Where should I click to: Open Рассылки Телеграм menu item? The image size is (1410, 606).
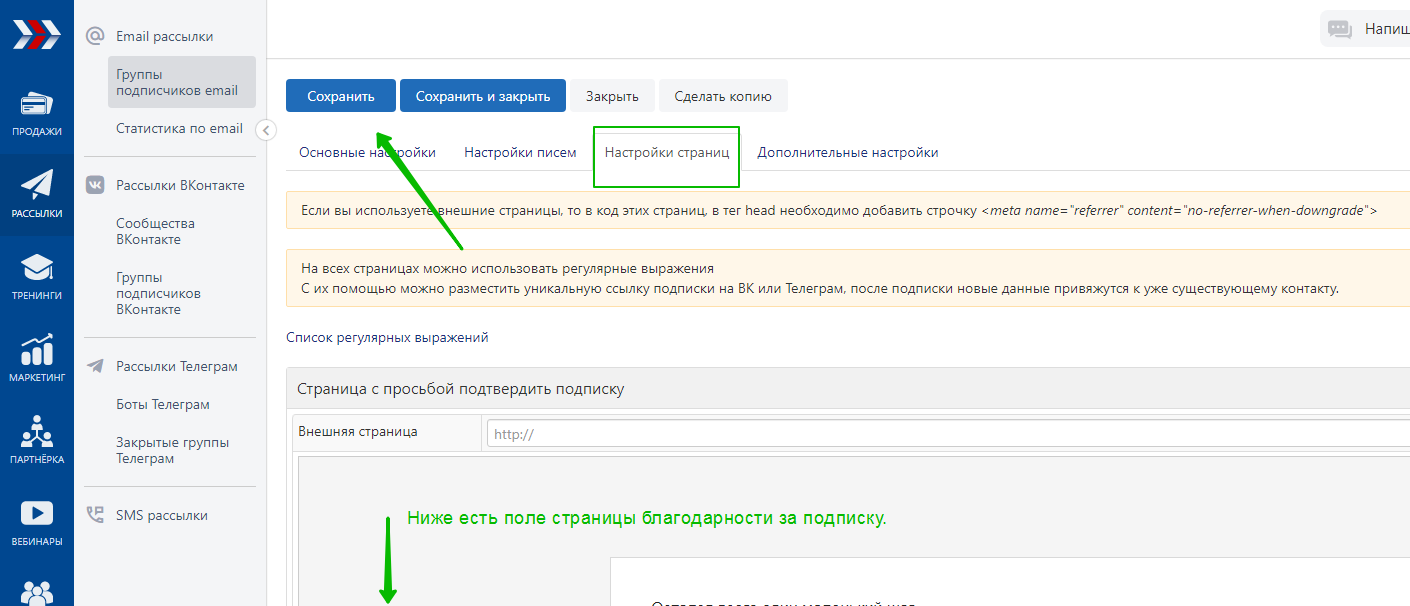tap(177, 366)
